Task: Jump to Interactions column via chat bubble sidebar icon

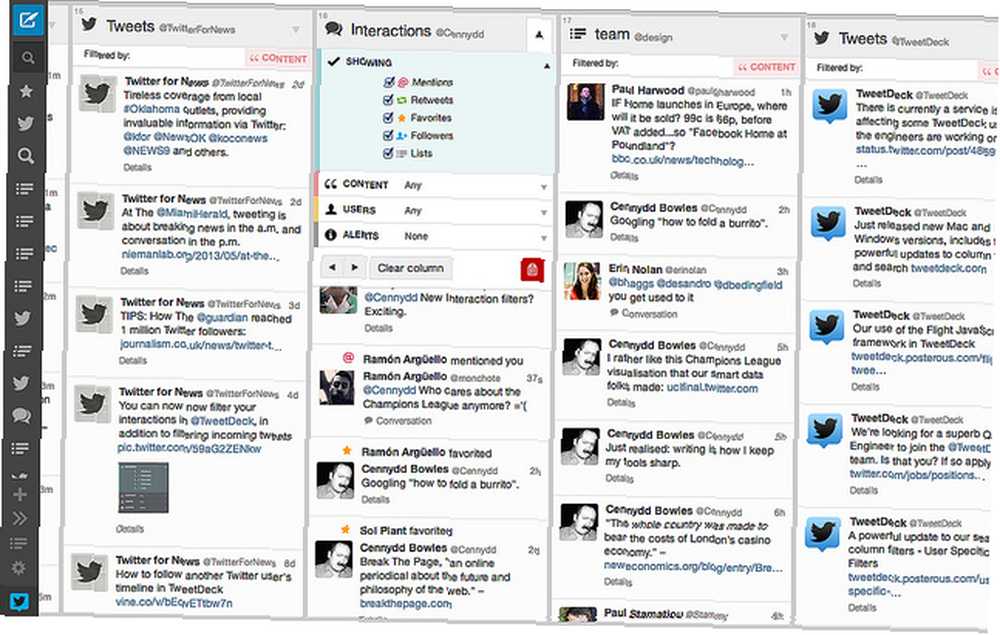Action: (22, 416)
